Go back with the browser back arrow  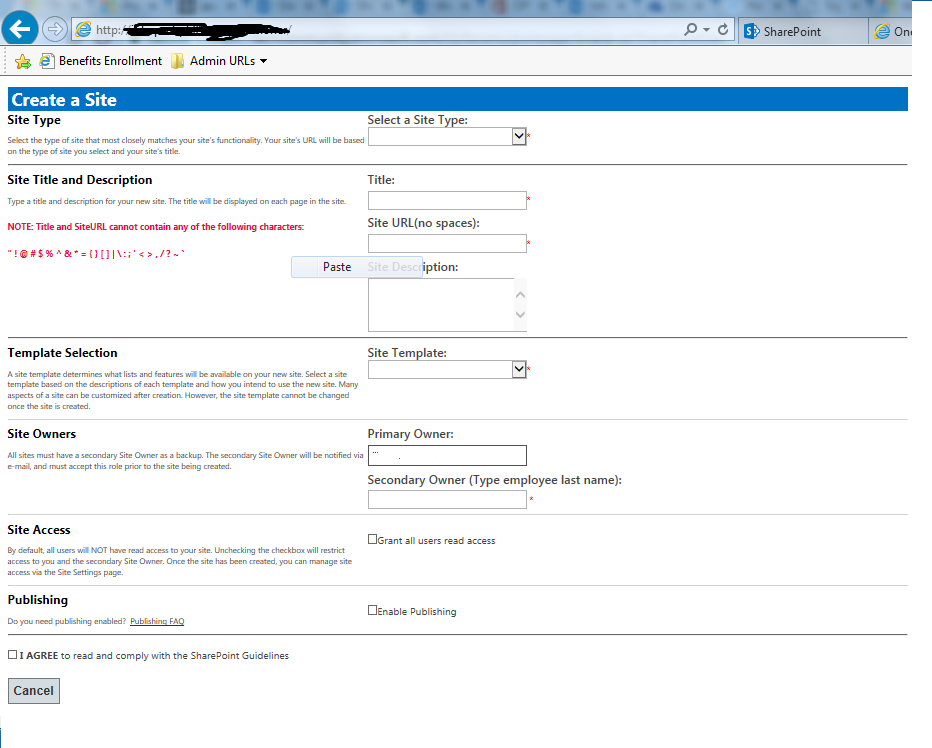pos(20,29)
